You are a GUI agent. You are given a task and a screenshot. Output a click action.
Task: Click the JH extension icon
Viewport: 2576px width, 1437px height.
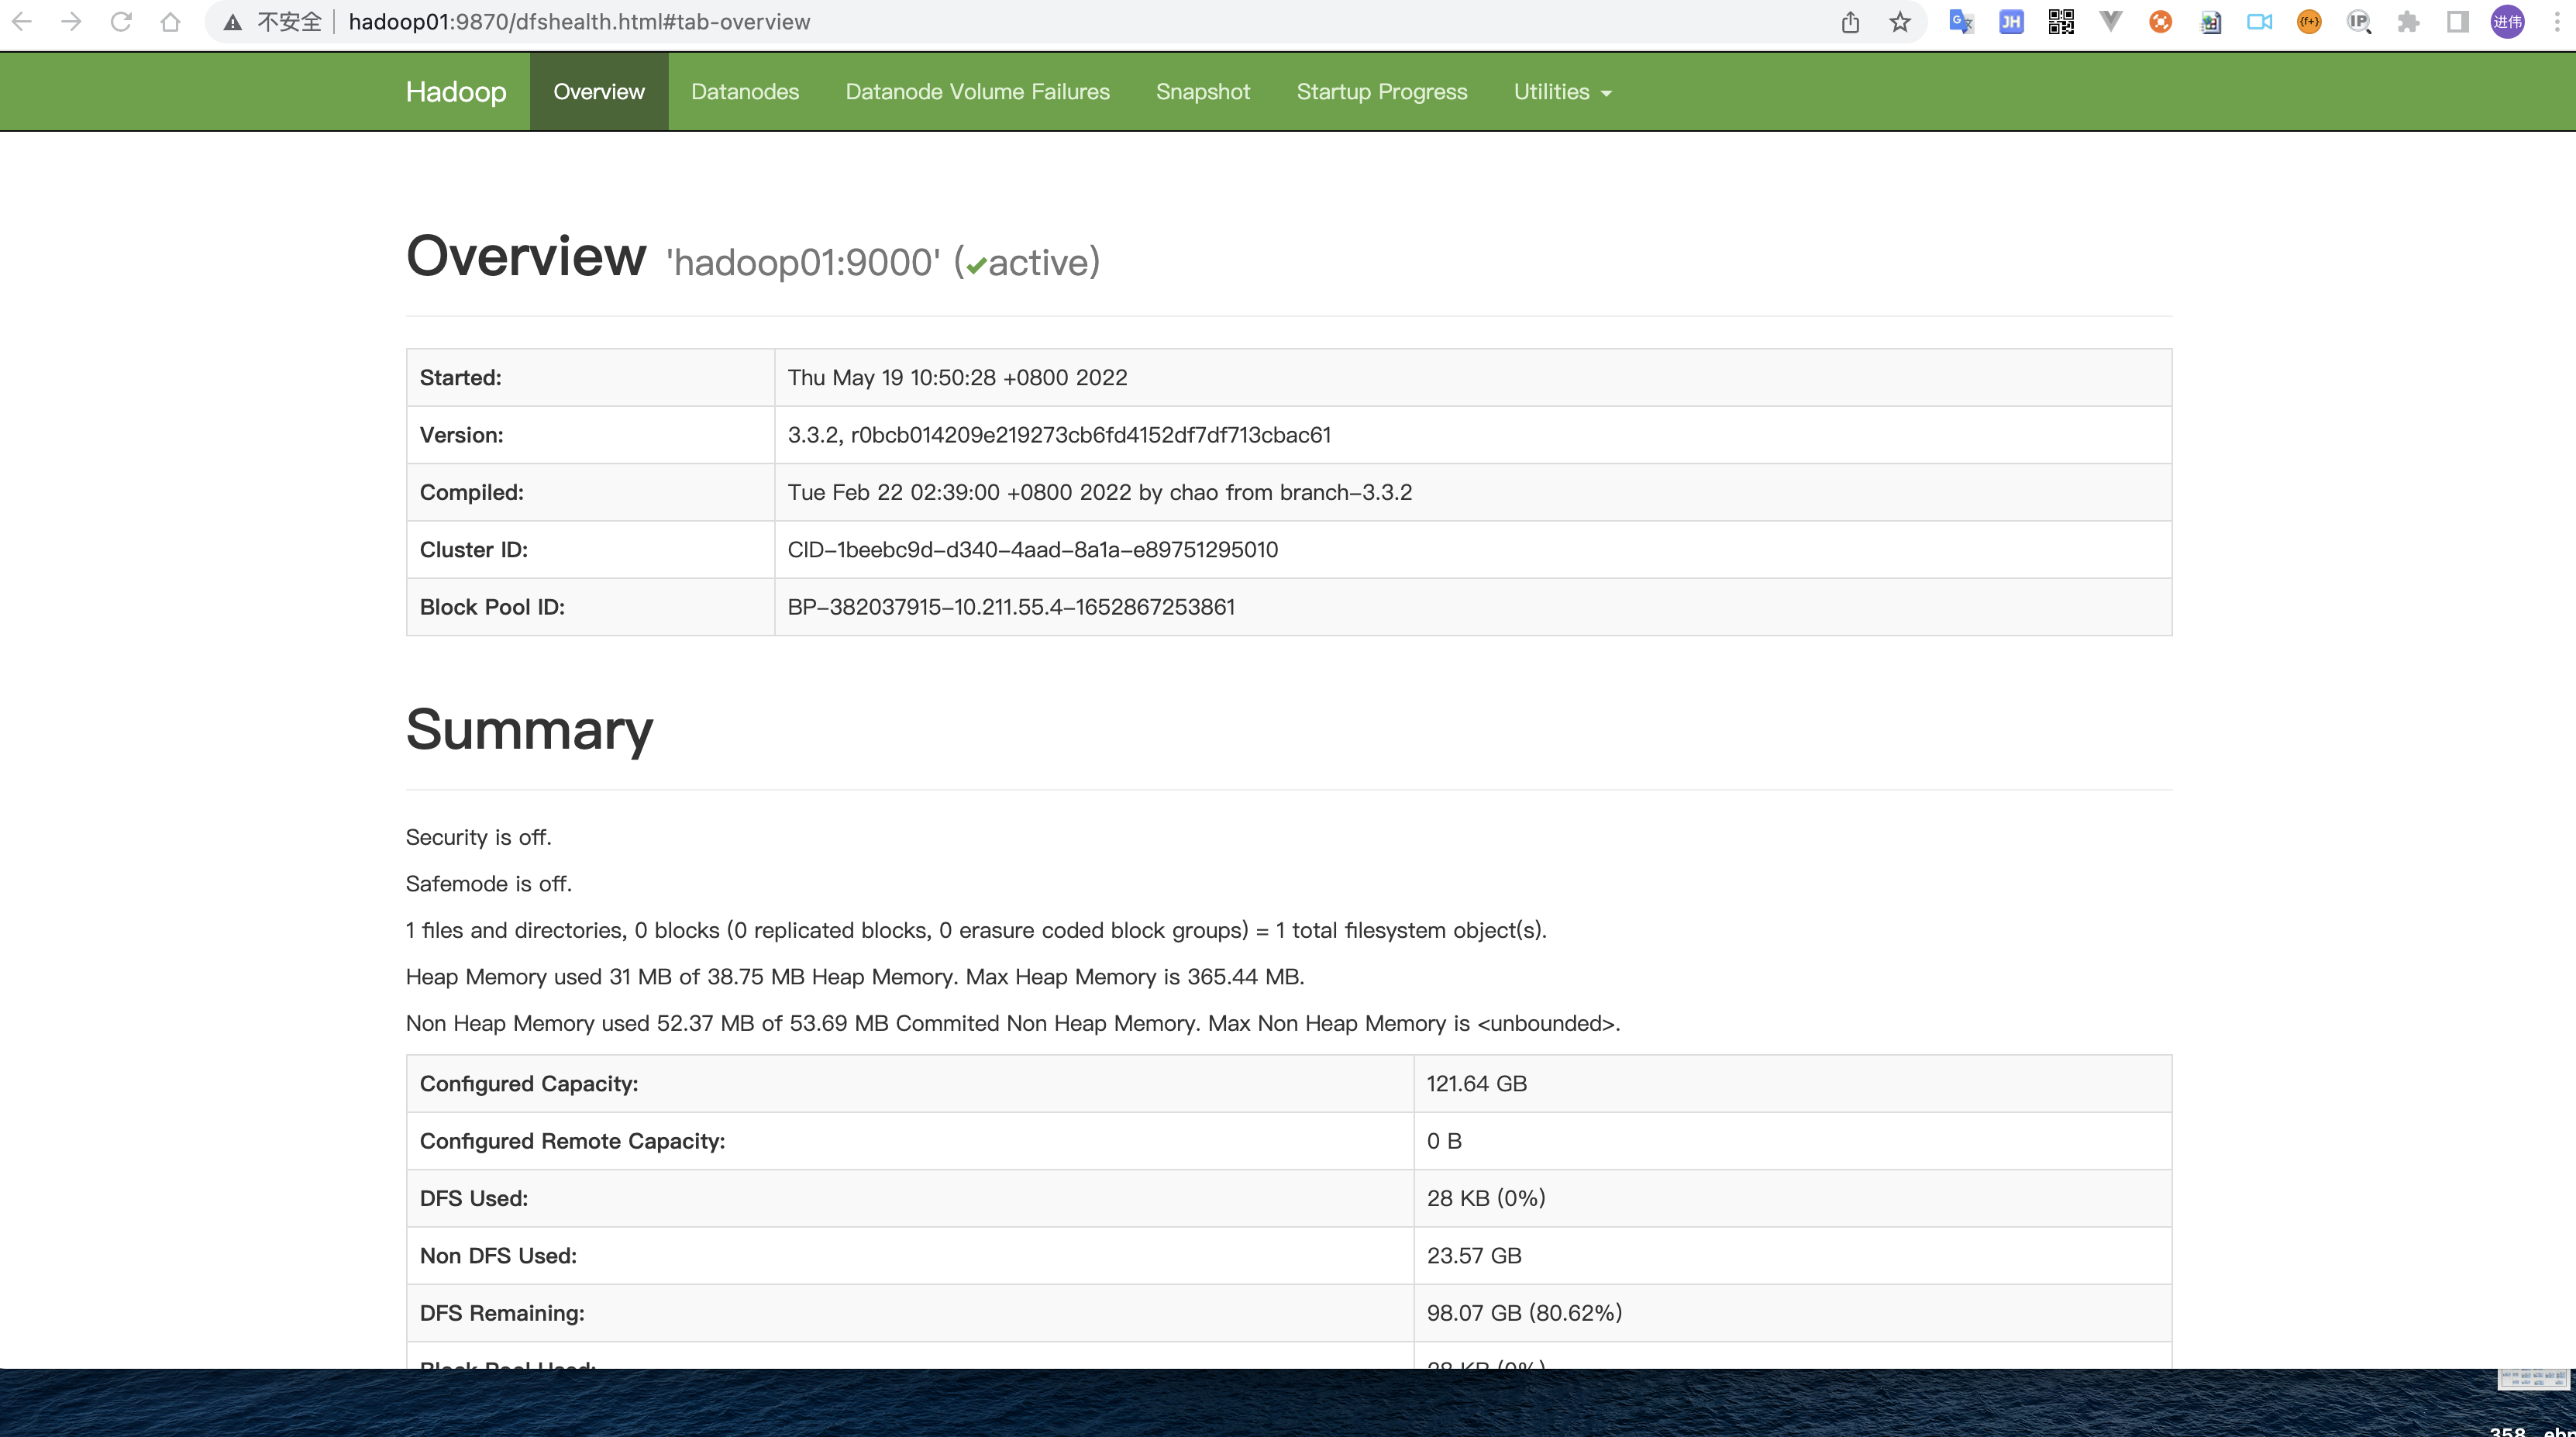point(2011,22)
